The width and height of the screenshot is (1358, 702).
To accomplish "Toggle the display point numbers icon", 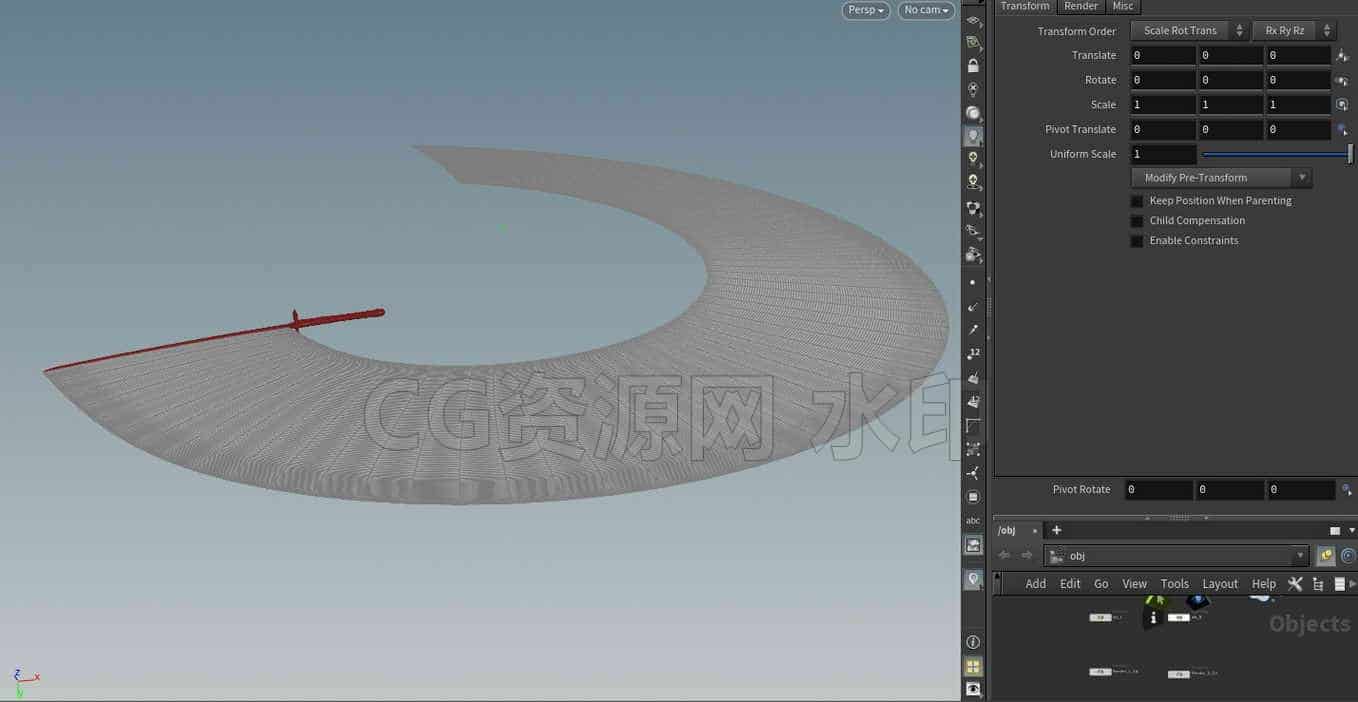I will click(973, 353).
